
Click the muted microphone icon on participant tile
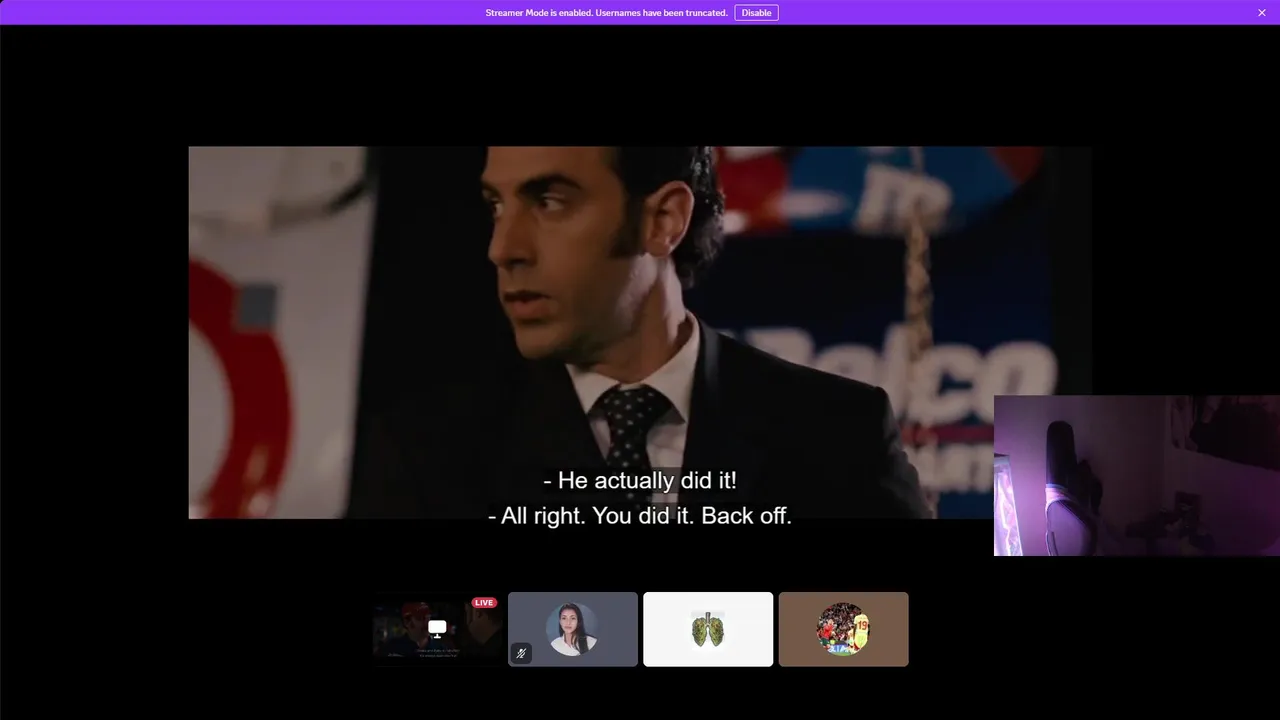pyautogui.click(x=521, y=654)
